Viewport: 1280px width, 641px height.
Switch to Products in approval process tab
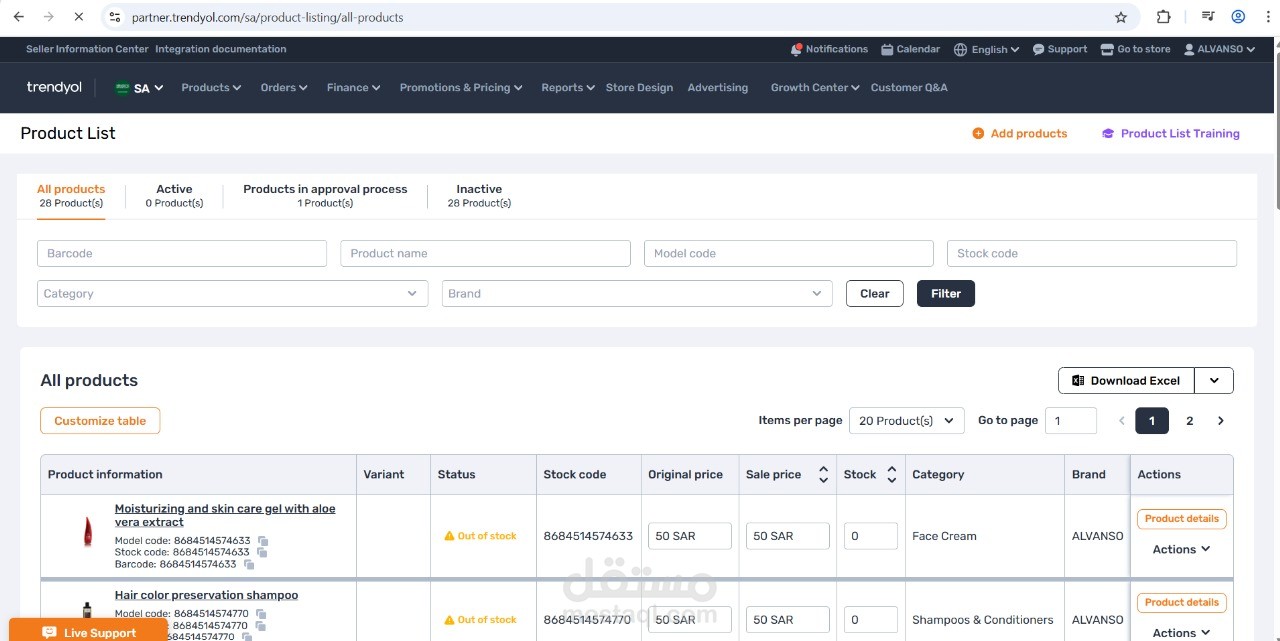(325, 195)
